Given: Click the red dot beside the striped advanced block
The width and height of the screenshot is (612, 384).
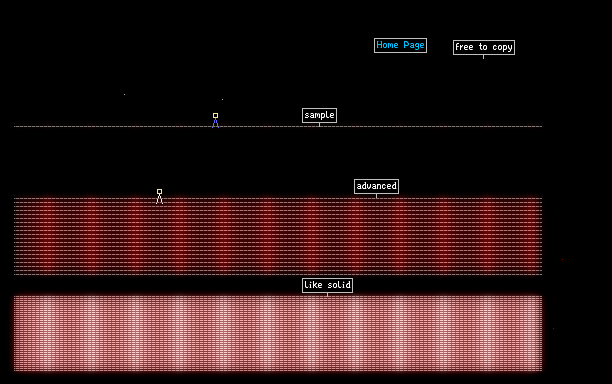Looking at the screenshot, I should point(562,260).
